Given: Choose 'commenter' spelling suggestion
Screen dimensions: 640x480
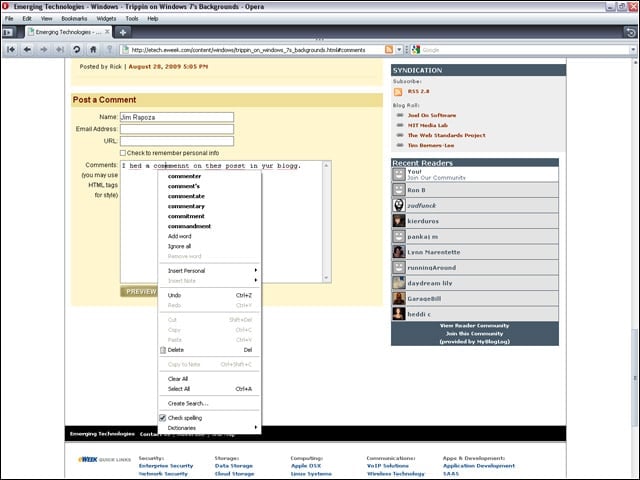Looking at the screenshot, I should (x=184, y=176).
